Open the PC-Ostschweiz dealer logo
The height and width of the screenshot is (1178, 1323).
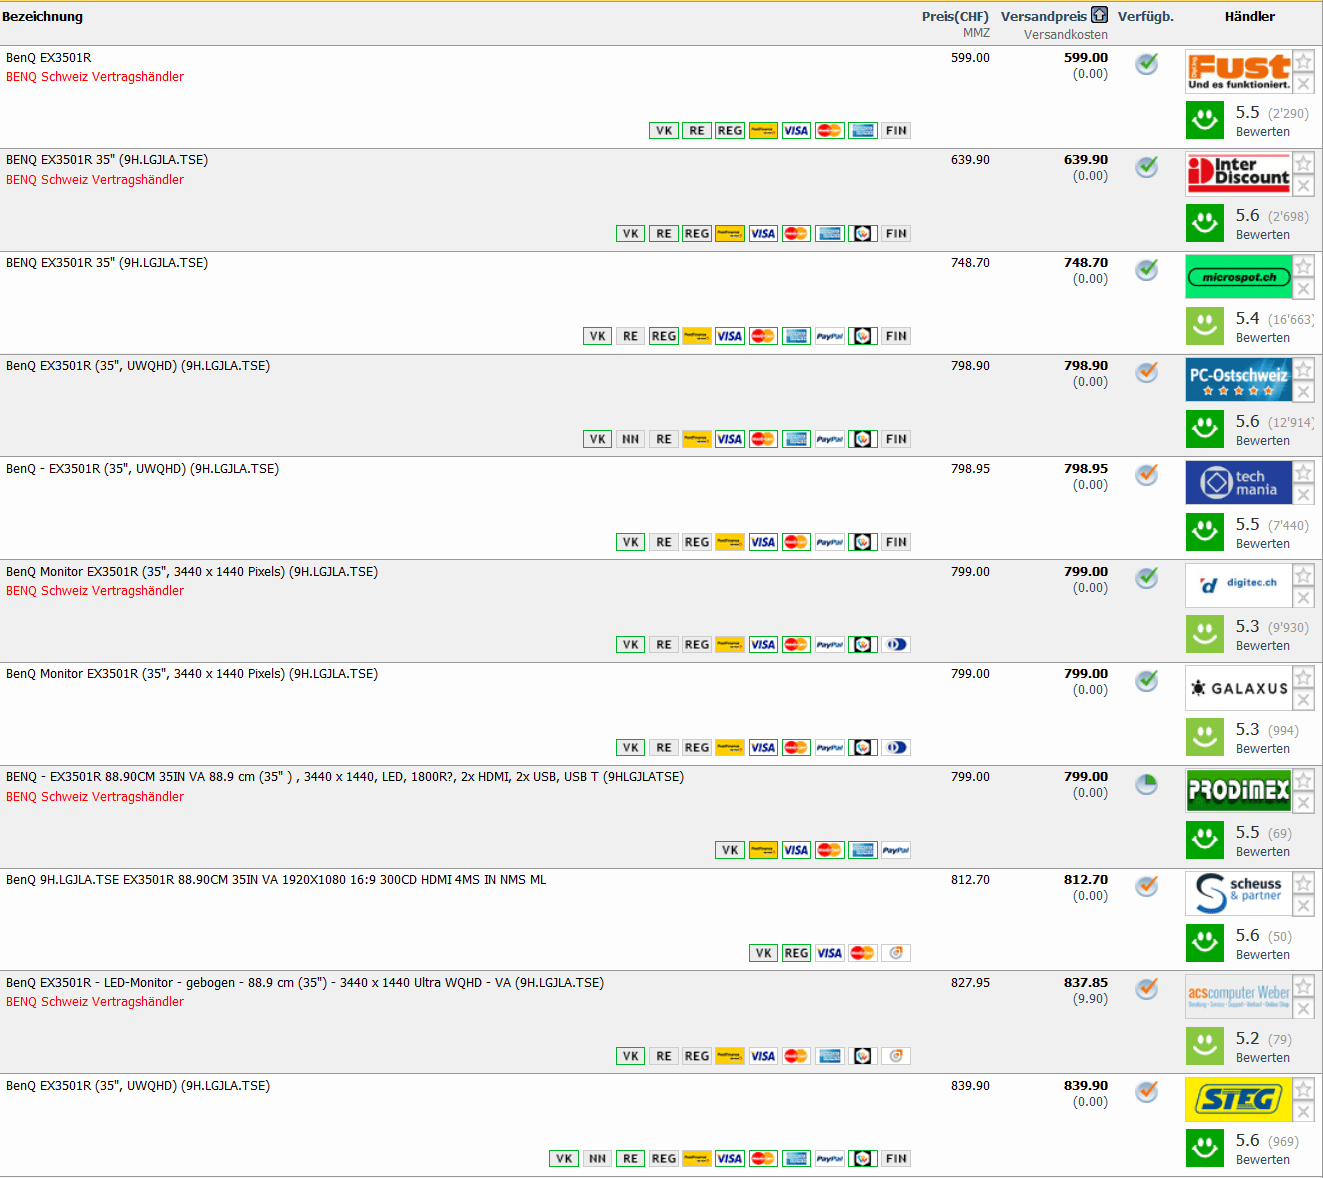click(x=1238, y=380)
